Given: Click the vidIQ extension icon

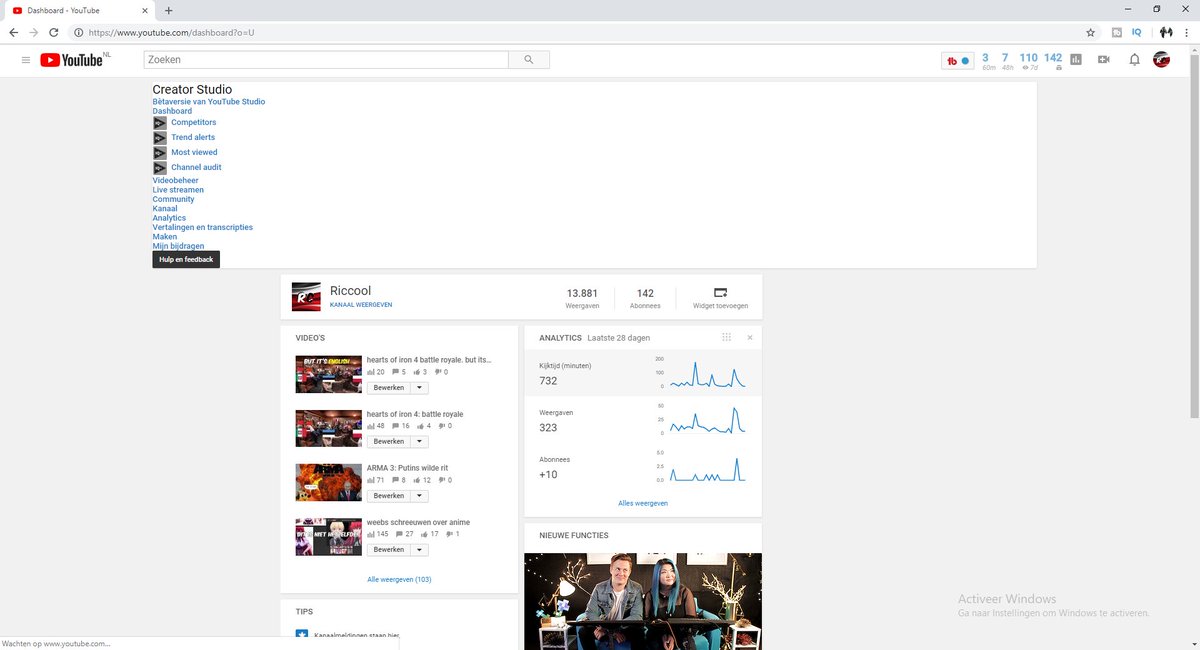Looking at the screenshot, I should click(x=1137, y=32).
